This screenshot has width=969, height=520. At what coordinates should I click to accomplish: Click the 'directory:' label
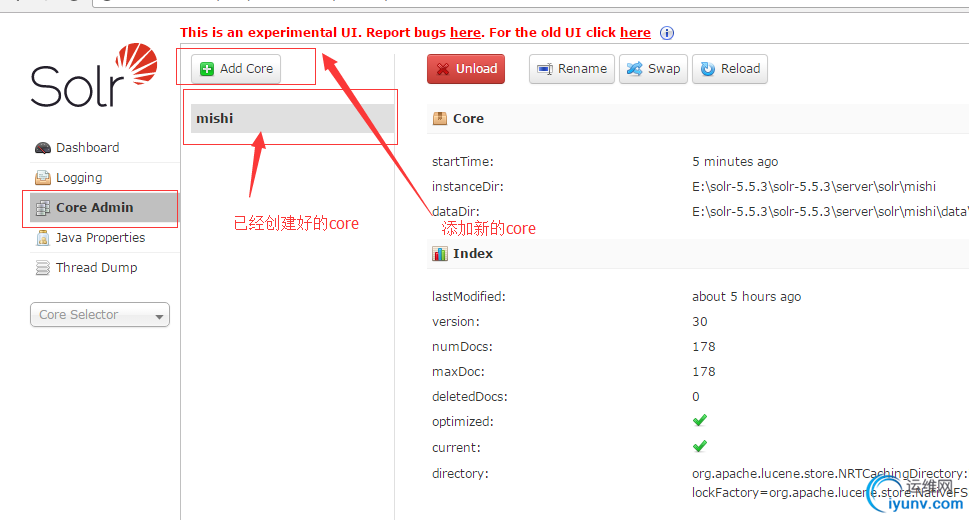click(x=460, y=474)
